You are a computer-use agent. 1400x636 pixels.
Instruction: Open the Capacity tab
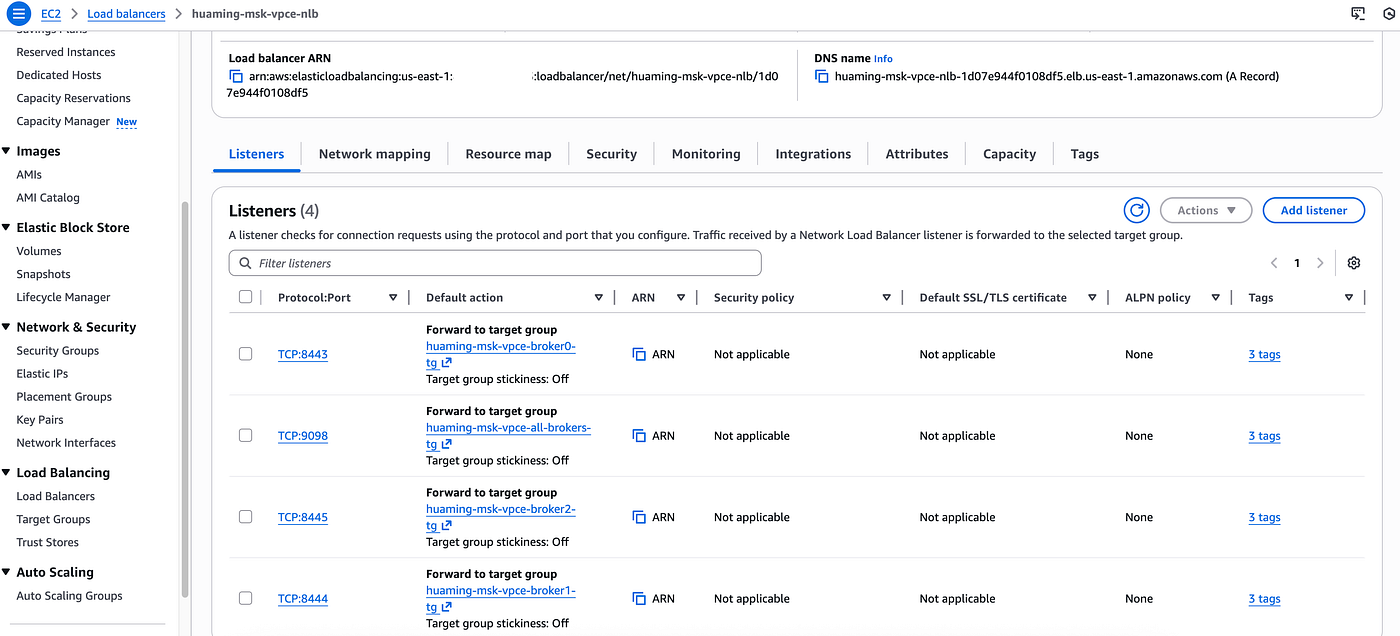(x=1010, y=154)
